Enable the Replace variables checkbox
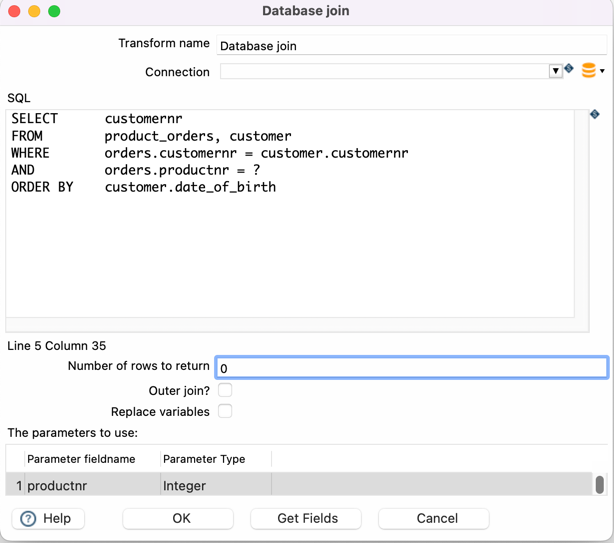This screenshot has height=543, width=614. click(x=225, y=411)
